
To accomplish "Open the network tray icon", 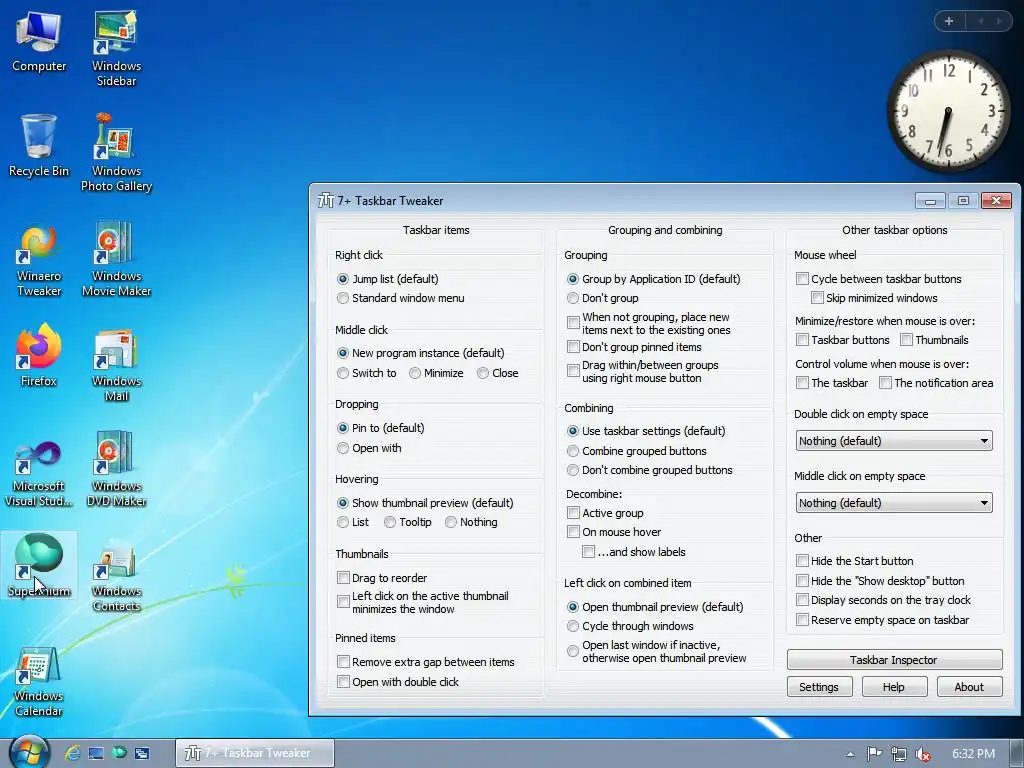I will (x=899, y=754).
